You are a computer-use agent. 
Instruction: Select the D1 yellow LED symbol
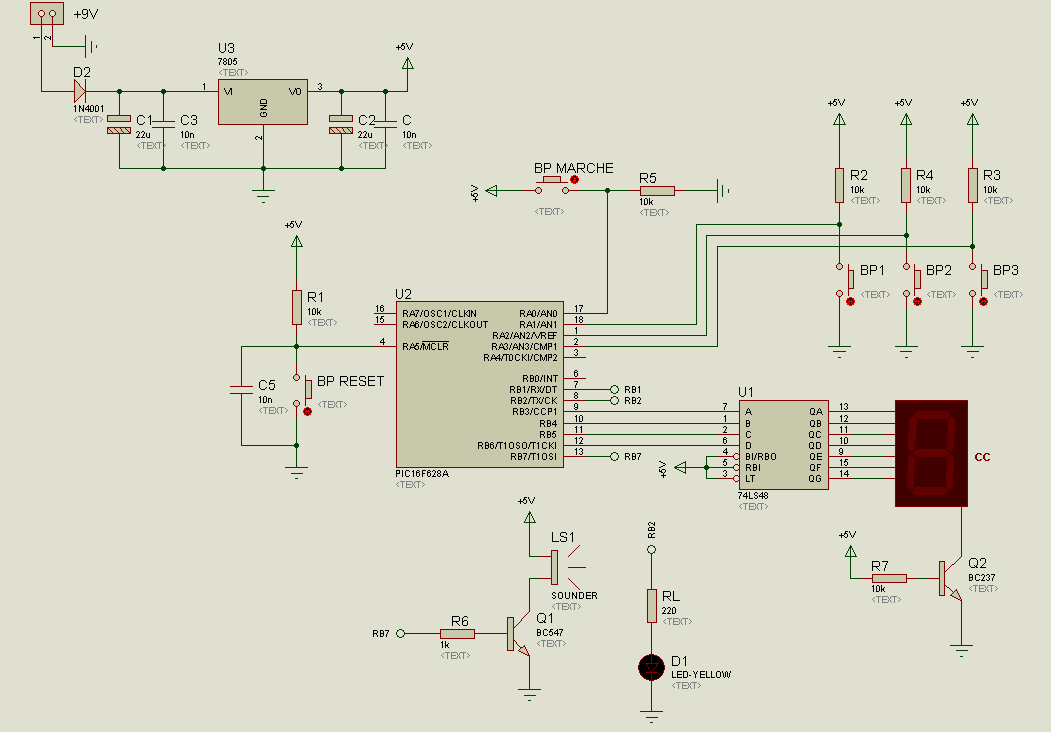click(652, 668)
